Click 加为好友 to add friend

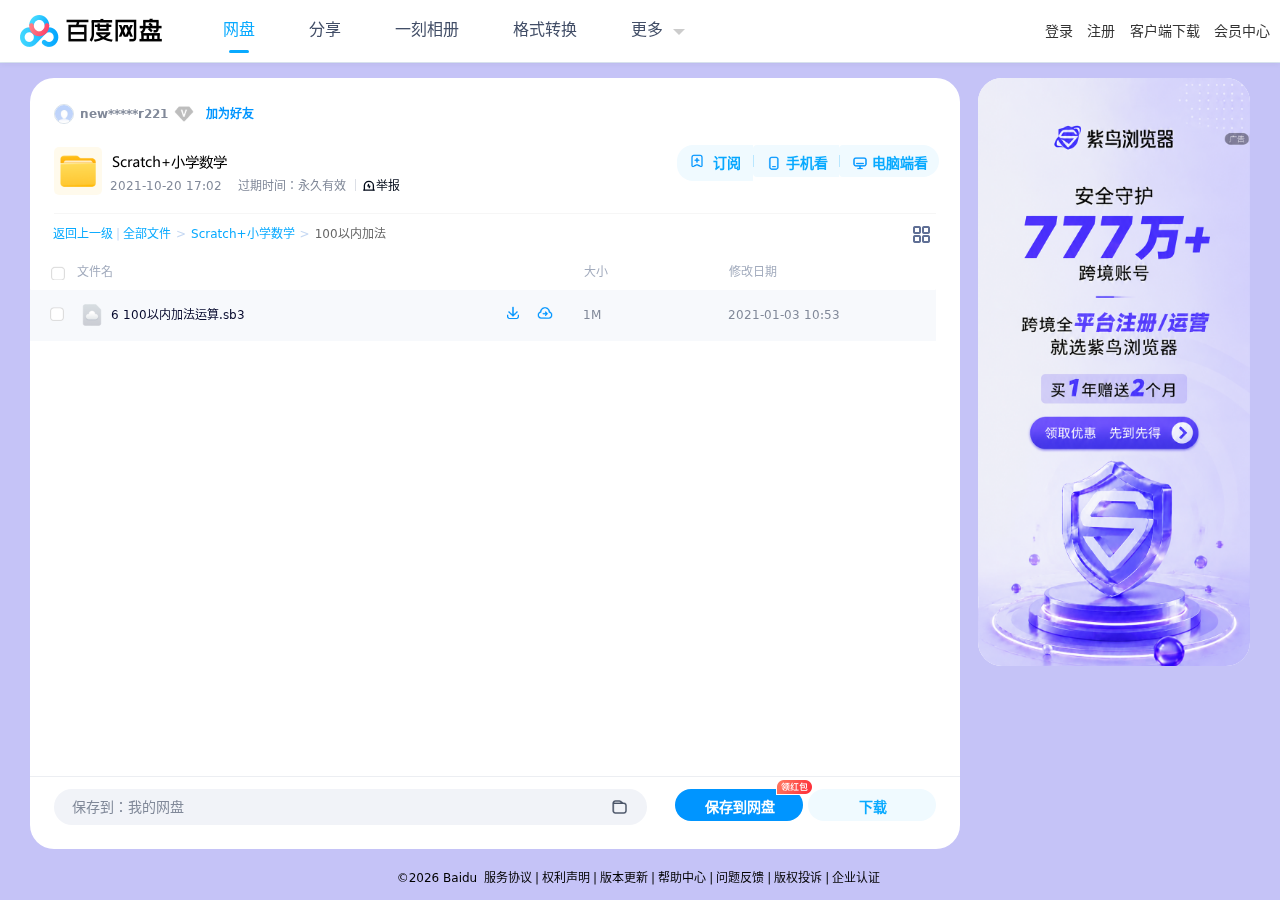pyautogui.click(x=230, y=114)
